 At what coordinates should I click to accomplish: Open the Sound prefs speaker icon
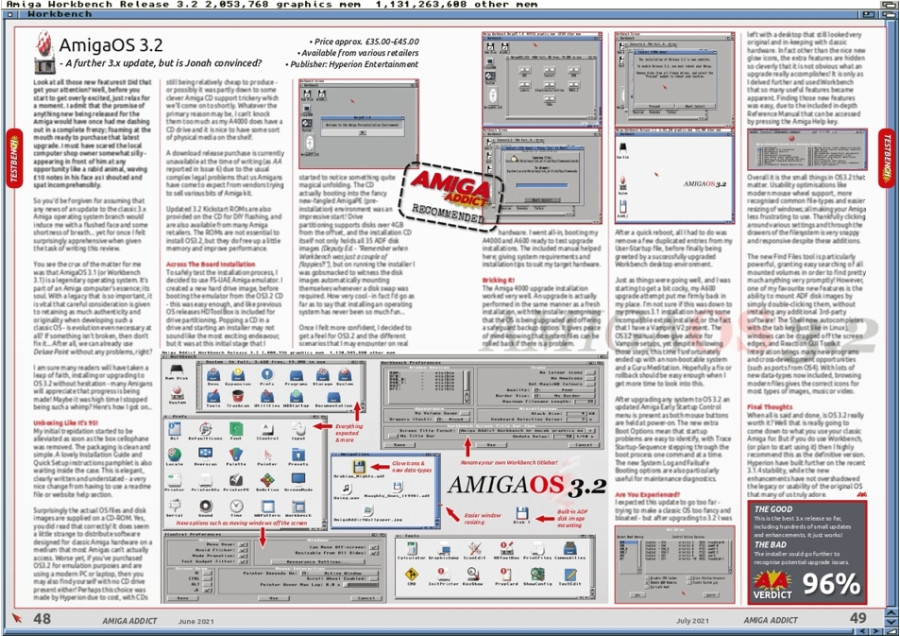click(x=205, y=506)
